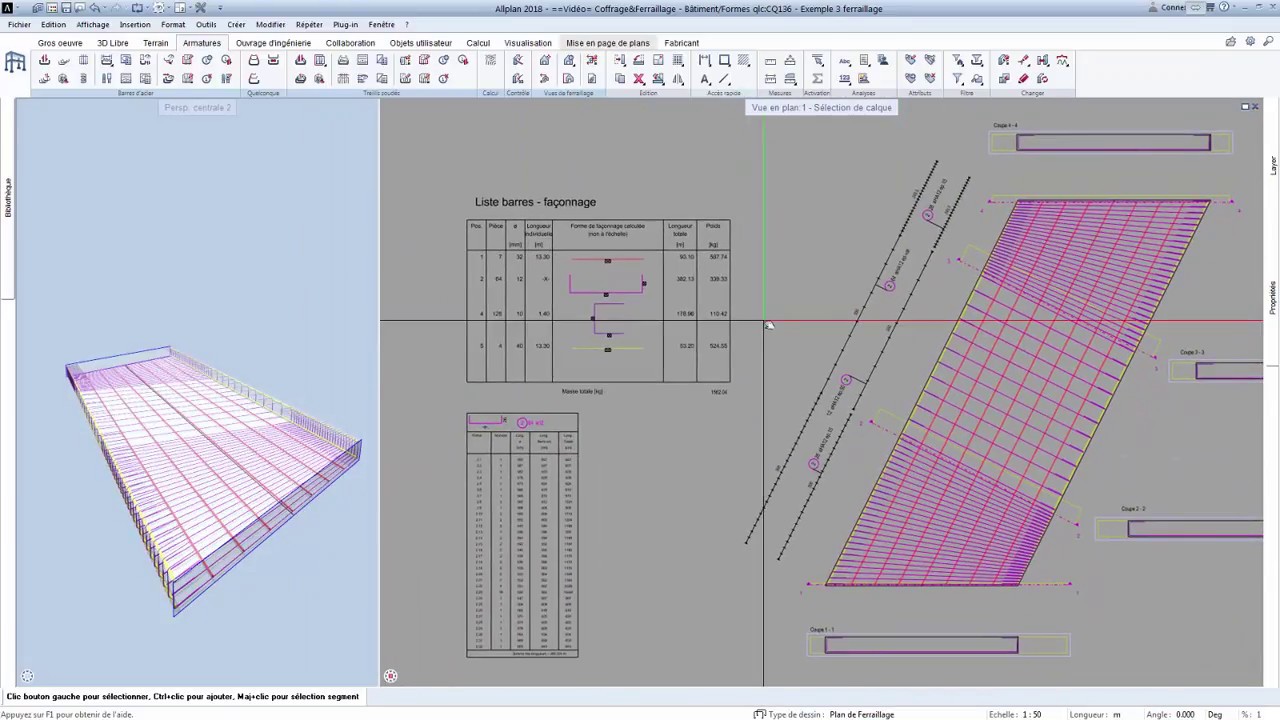Switch to the Calcul ribbon tab
This screenshot has width=1280, height=720.
478,43
